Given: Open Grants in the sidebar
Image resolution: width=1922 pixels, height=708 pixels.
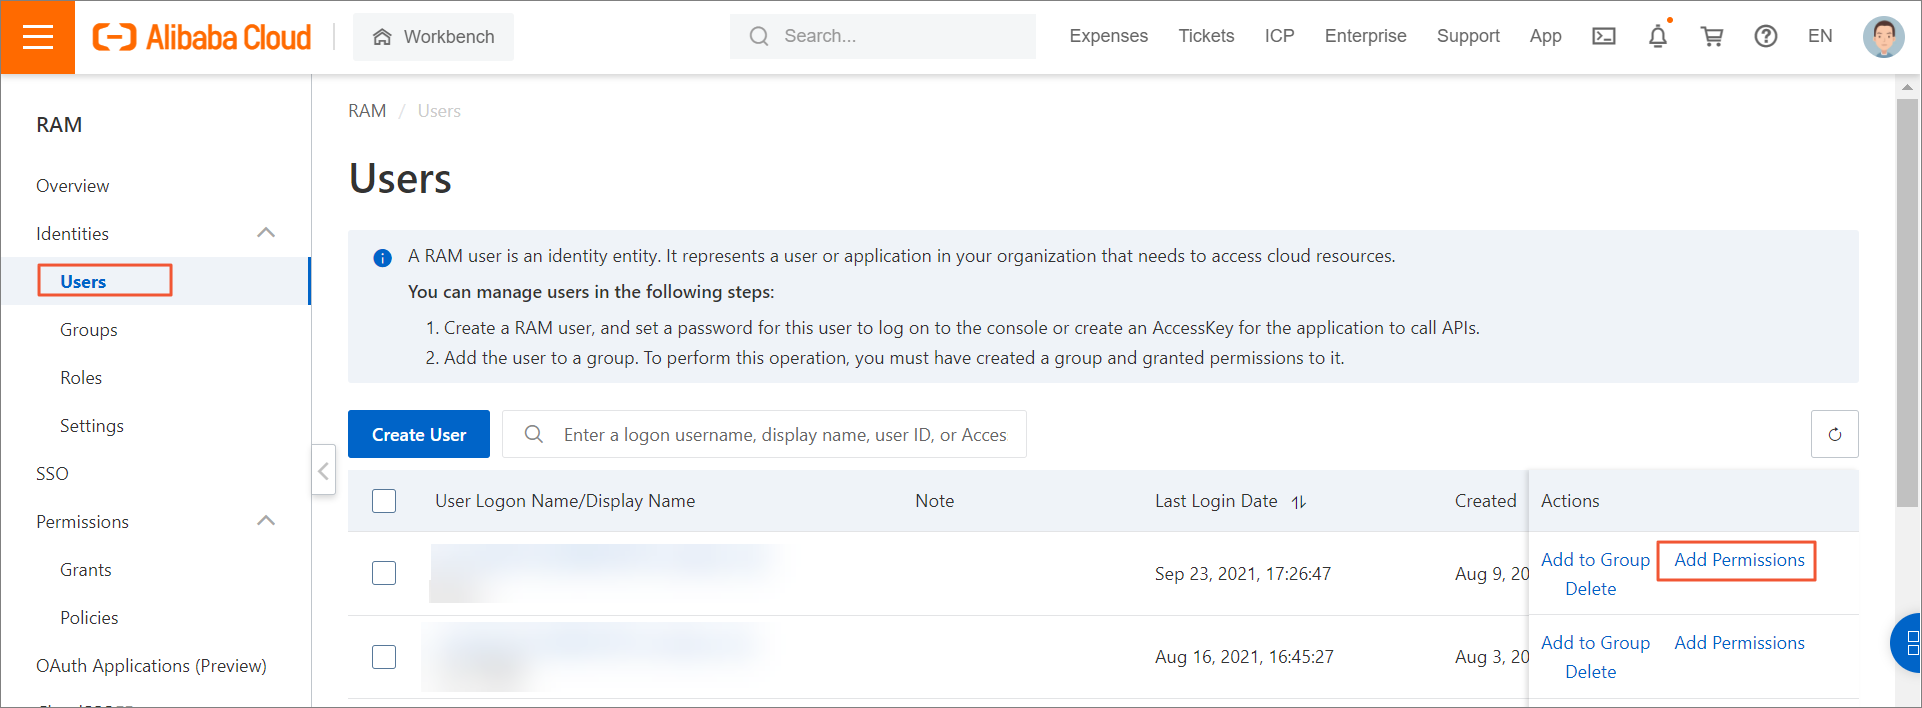Looking at the screenshot, I should [x=86, y=570].
